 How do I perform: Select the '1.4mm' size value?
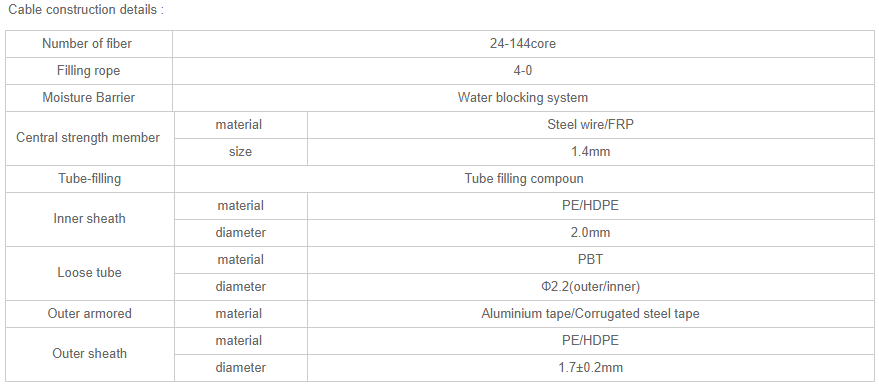590,152
